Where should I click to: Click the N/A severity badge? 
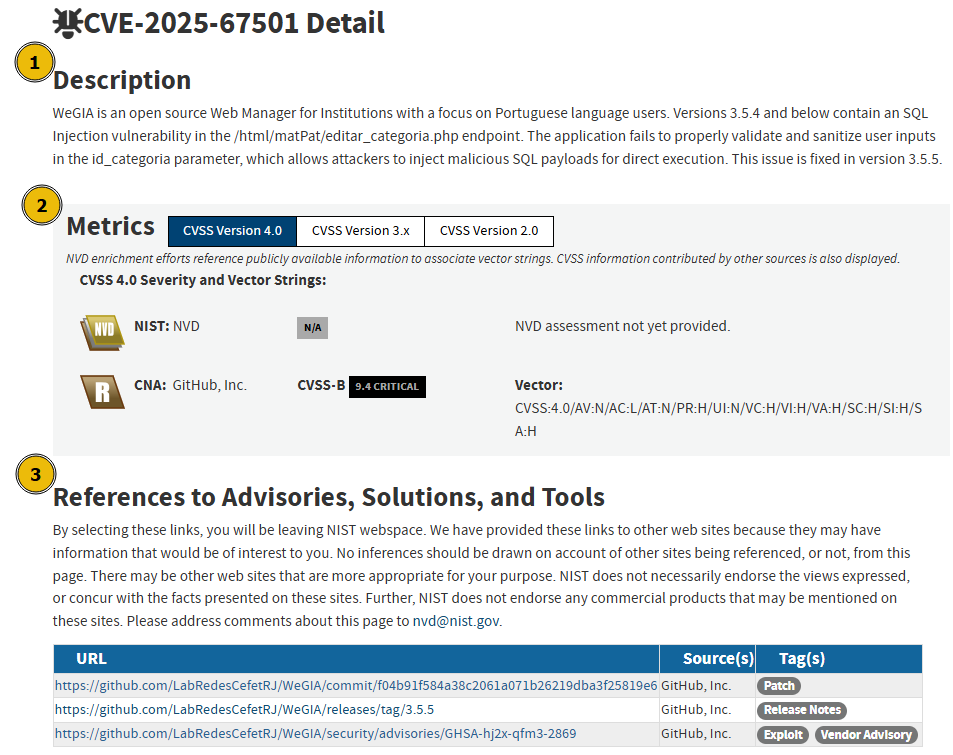coord(311,327)
